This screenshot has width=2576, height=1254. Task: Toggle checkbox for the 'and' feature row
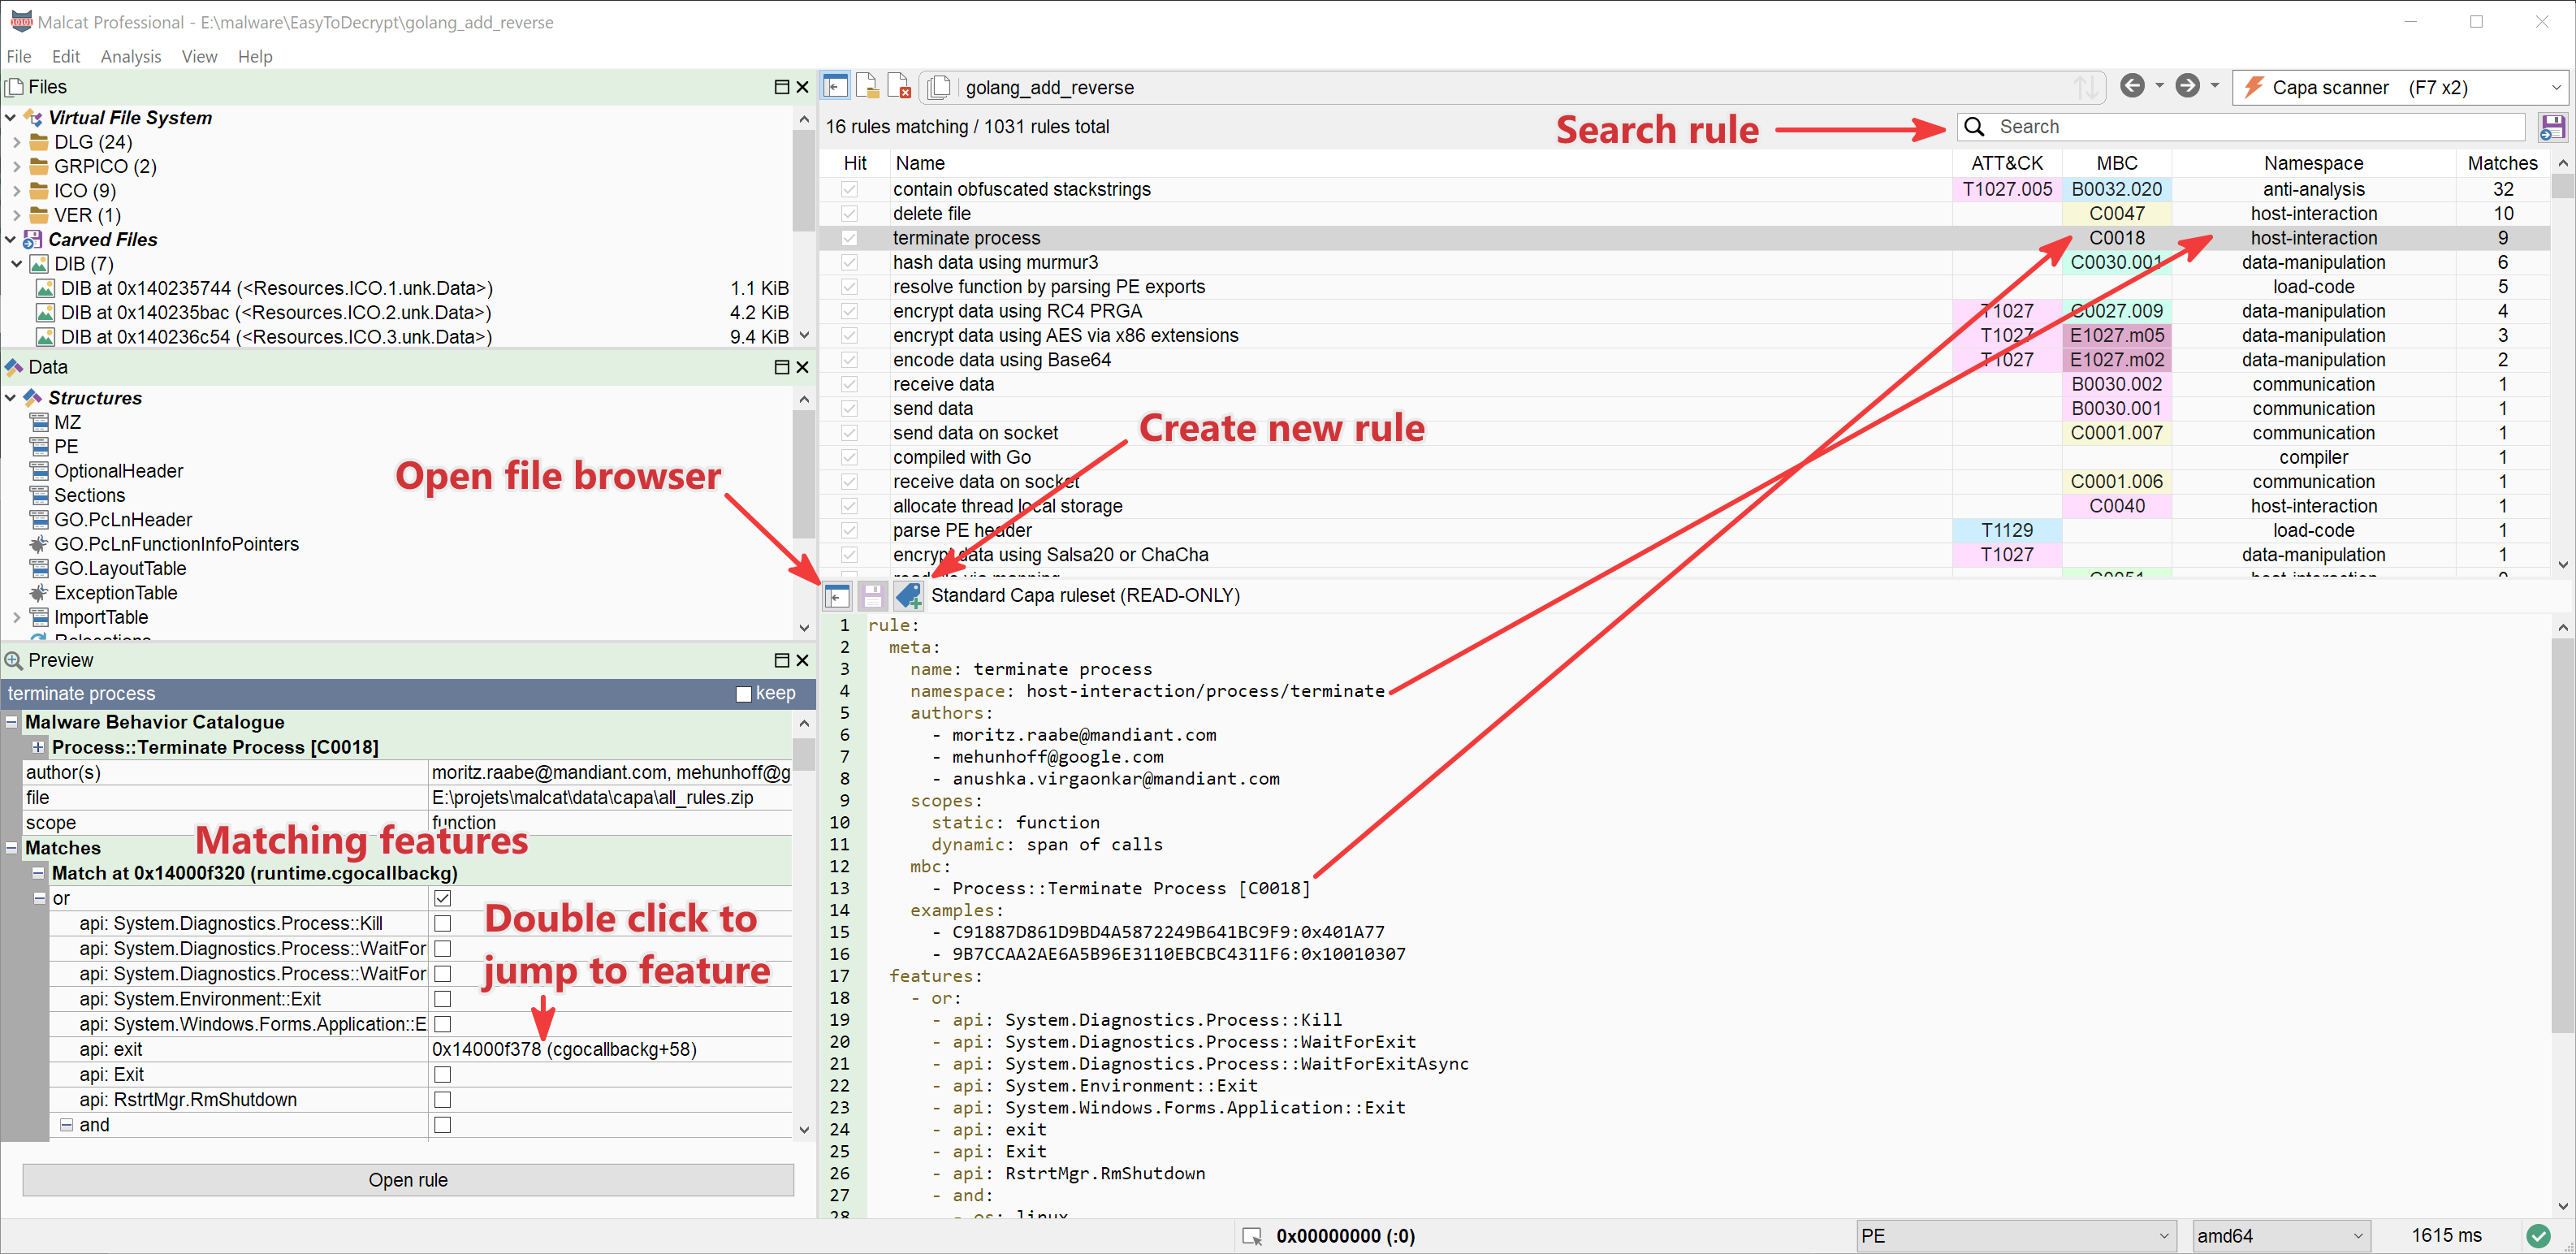click(443, 1125)
